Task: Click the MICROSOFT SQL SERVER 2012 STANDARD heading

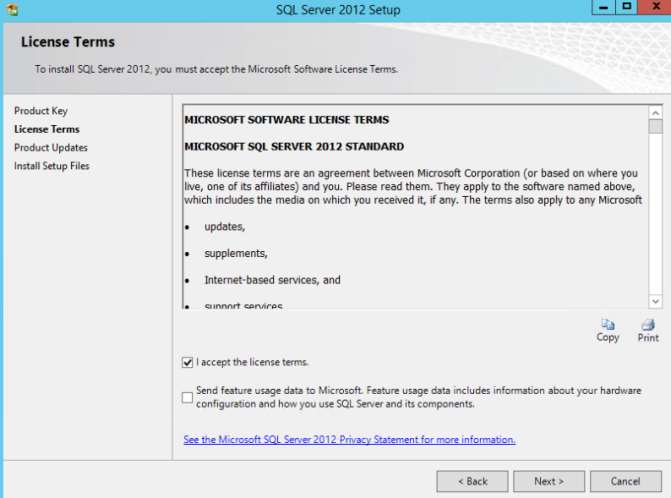Action: (x=294, y=146)
